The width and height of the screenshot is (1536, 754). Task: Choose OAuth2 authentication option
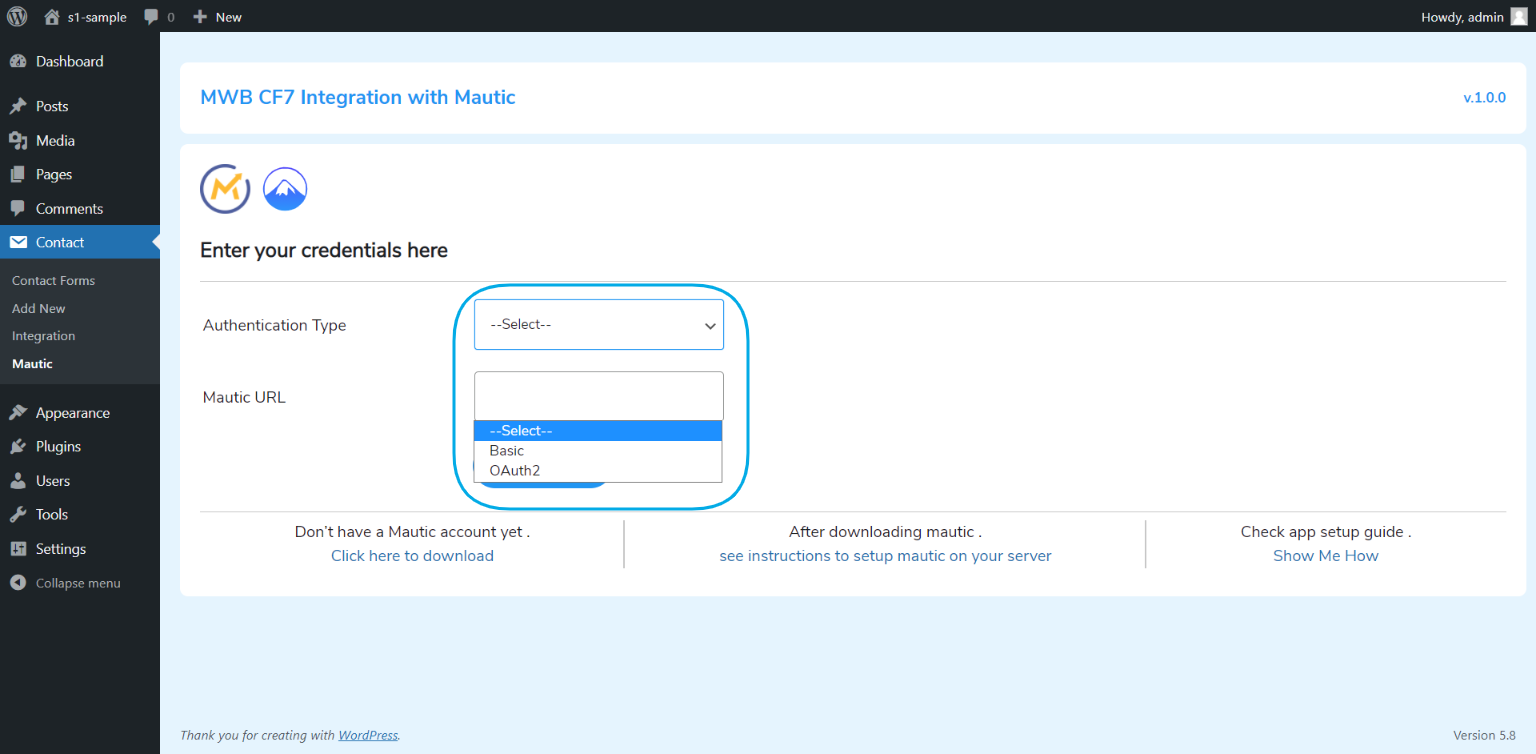598,470
